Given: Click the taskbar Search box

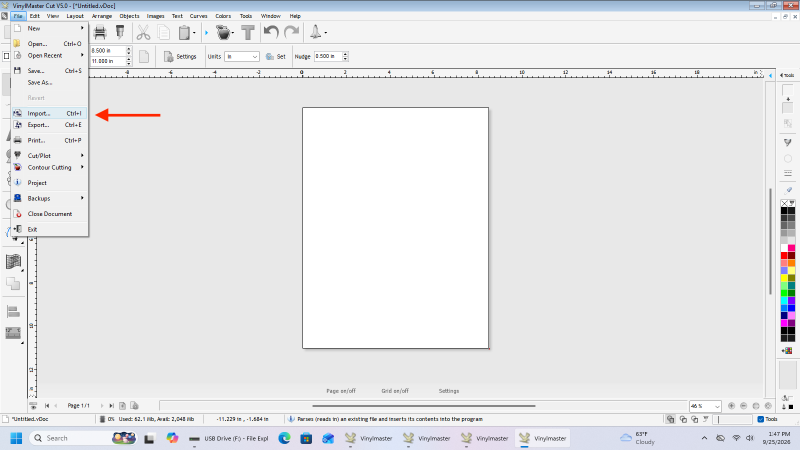Looking at the screenshot, I should [x=83, y=438].
